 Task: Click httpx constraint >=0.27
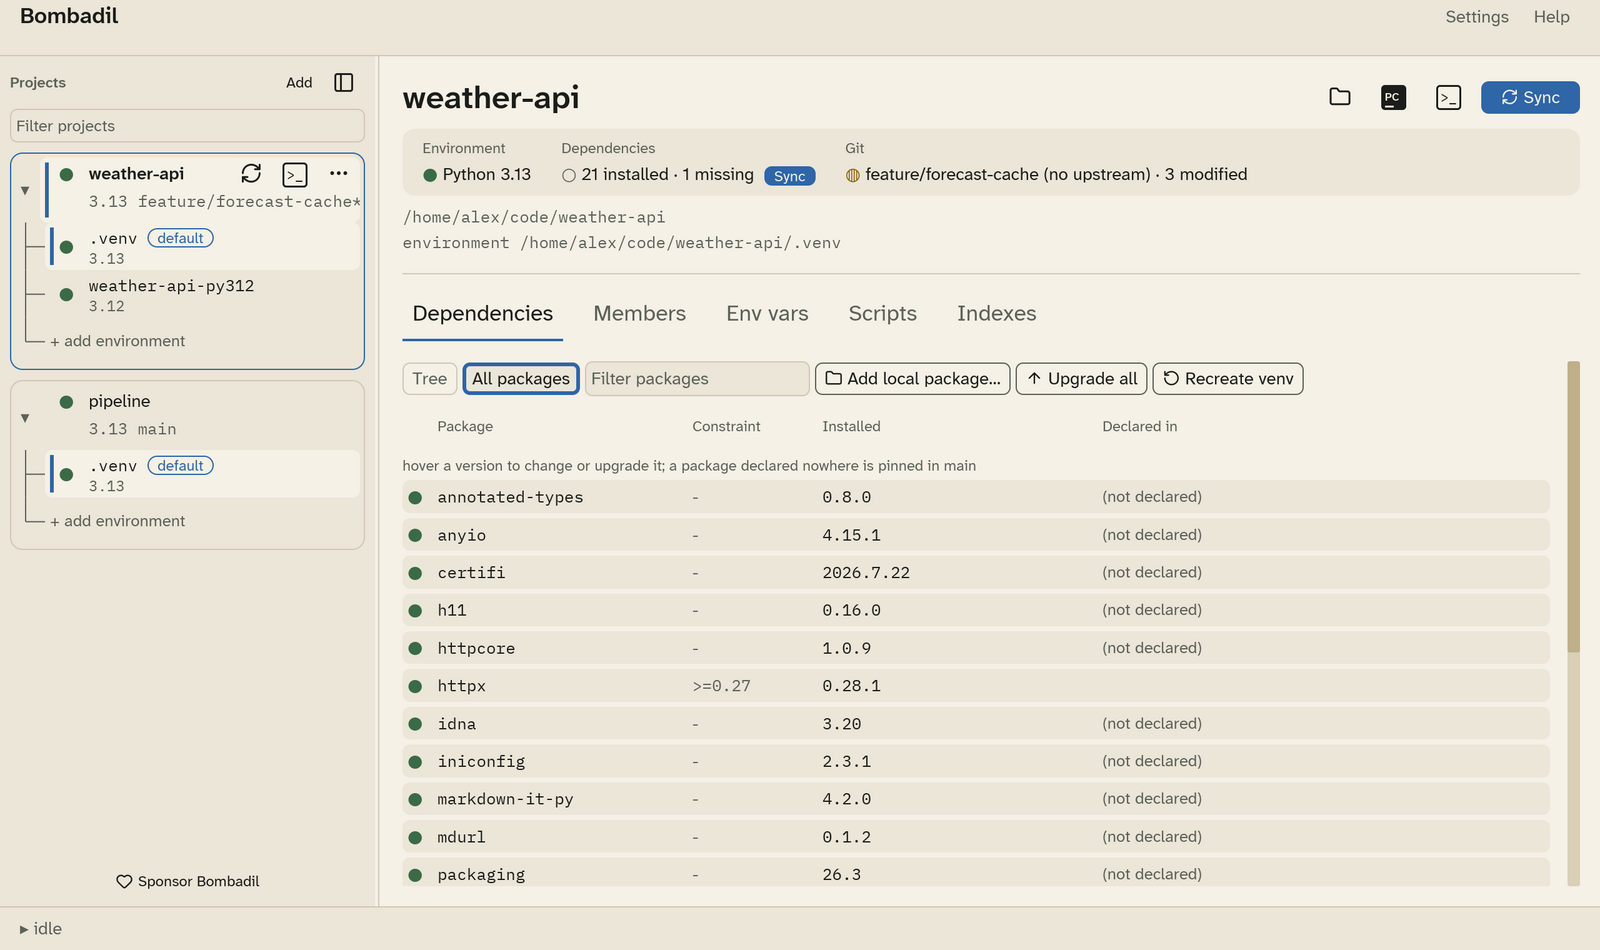point(721,686)
